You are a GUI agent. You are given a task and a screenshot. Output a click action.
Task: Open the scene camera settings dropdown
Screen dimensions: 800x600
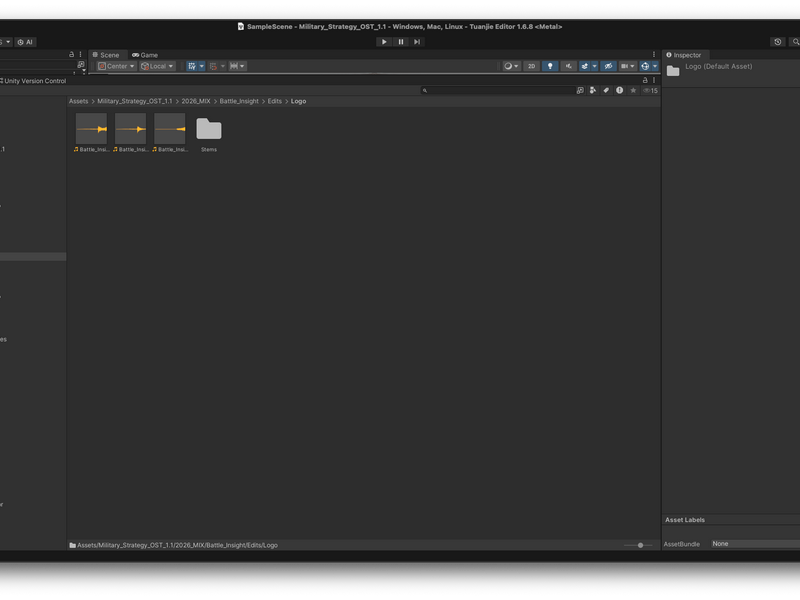pyautogui.click(x=627, y=66)
